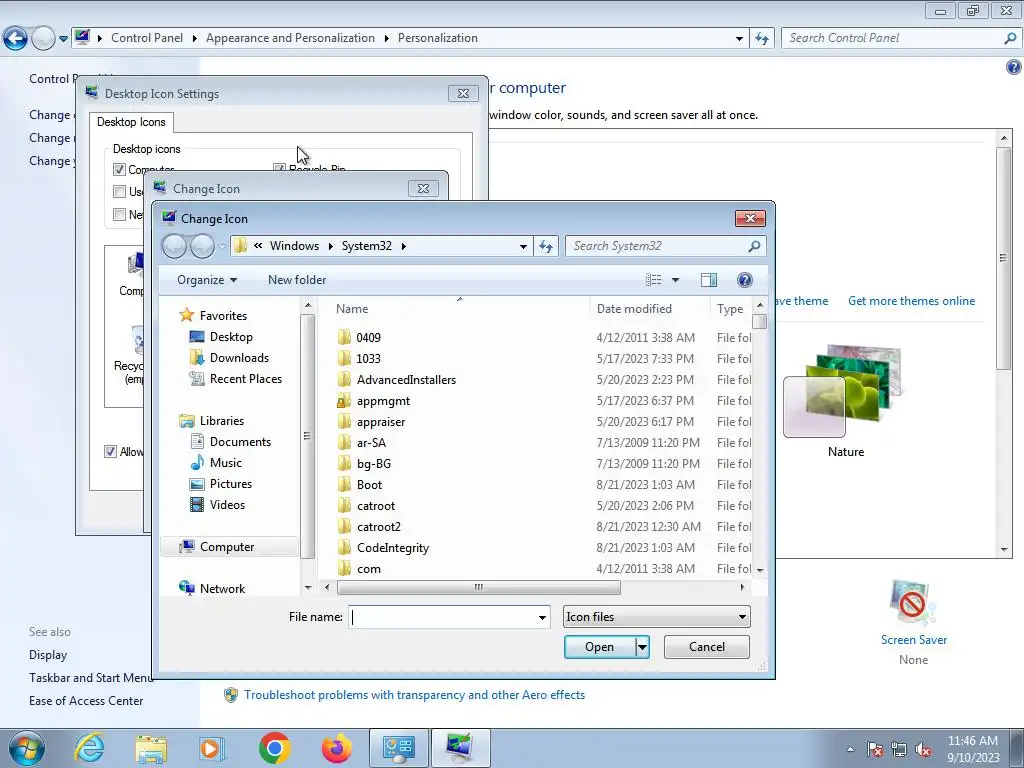1024x768 pixels.
Task: Select the catroot2 folder
Action: coord(379,526)
